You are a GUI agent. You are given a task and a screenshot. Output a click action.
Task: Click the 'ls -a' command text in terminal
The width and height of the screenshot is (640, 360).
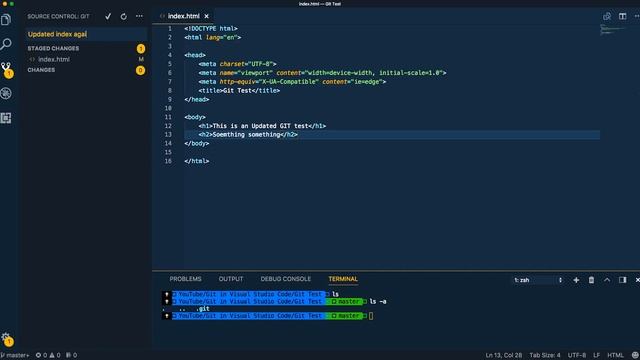click(x=378, y=302)
